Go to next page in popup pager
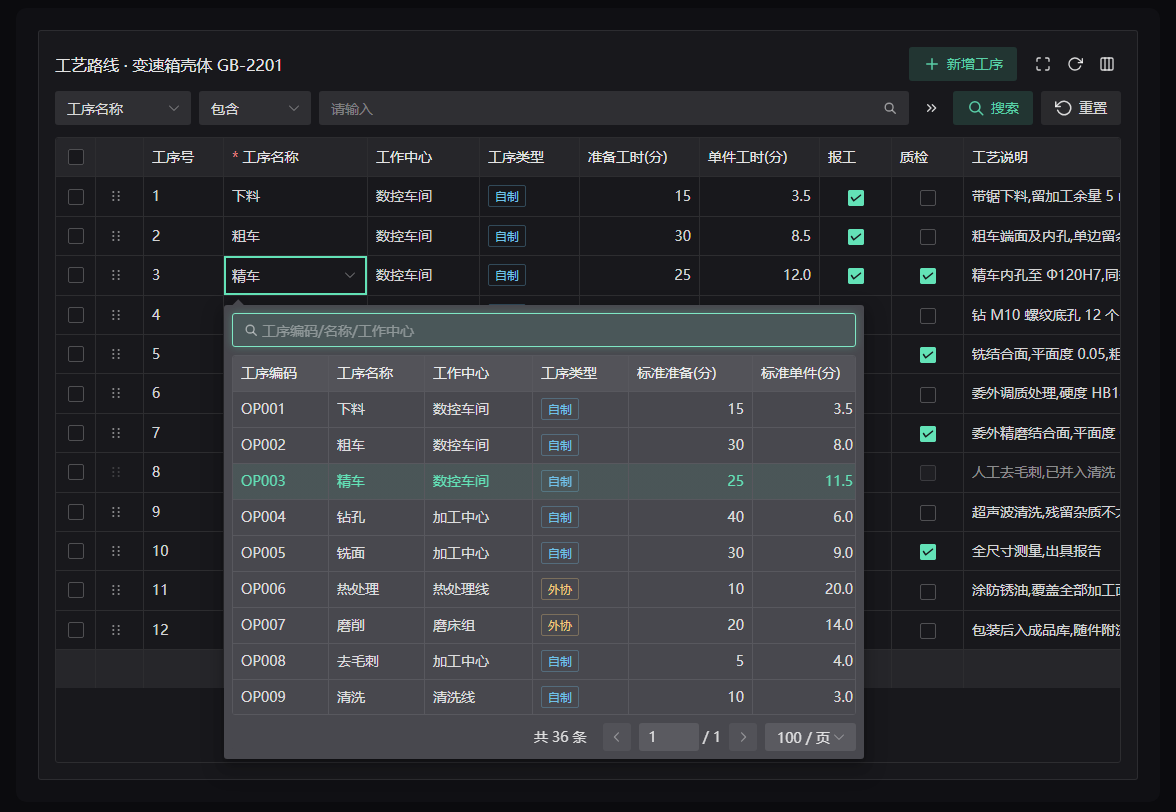 (743, 737)
